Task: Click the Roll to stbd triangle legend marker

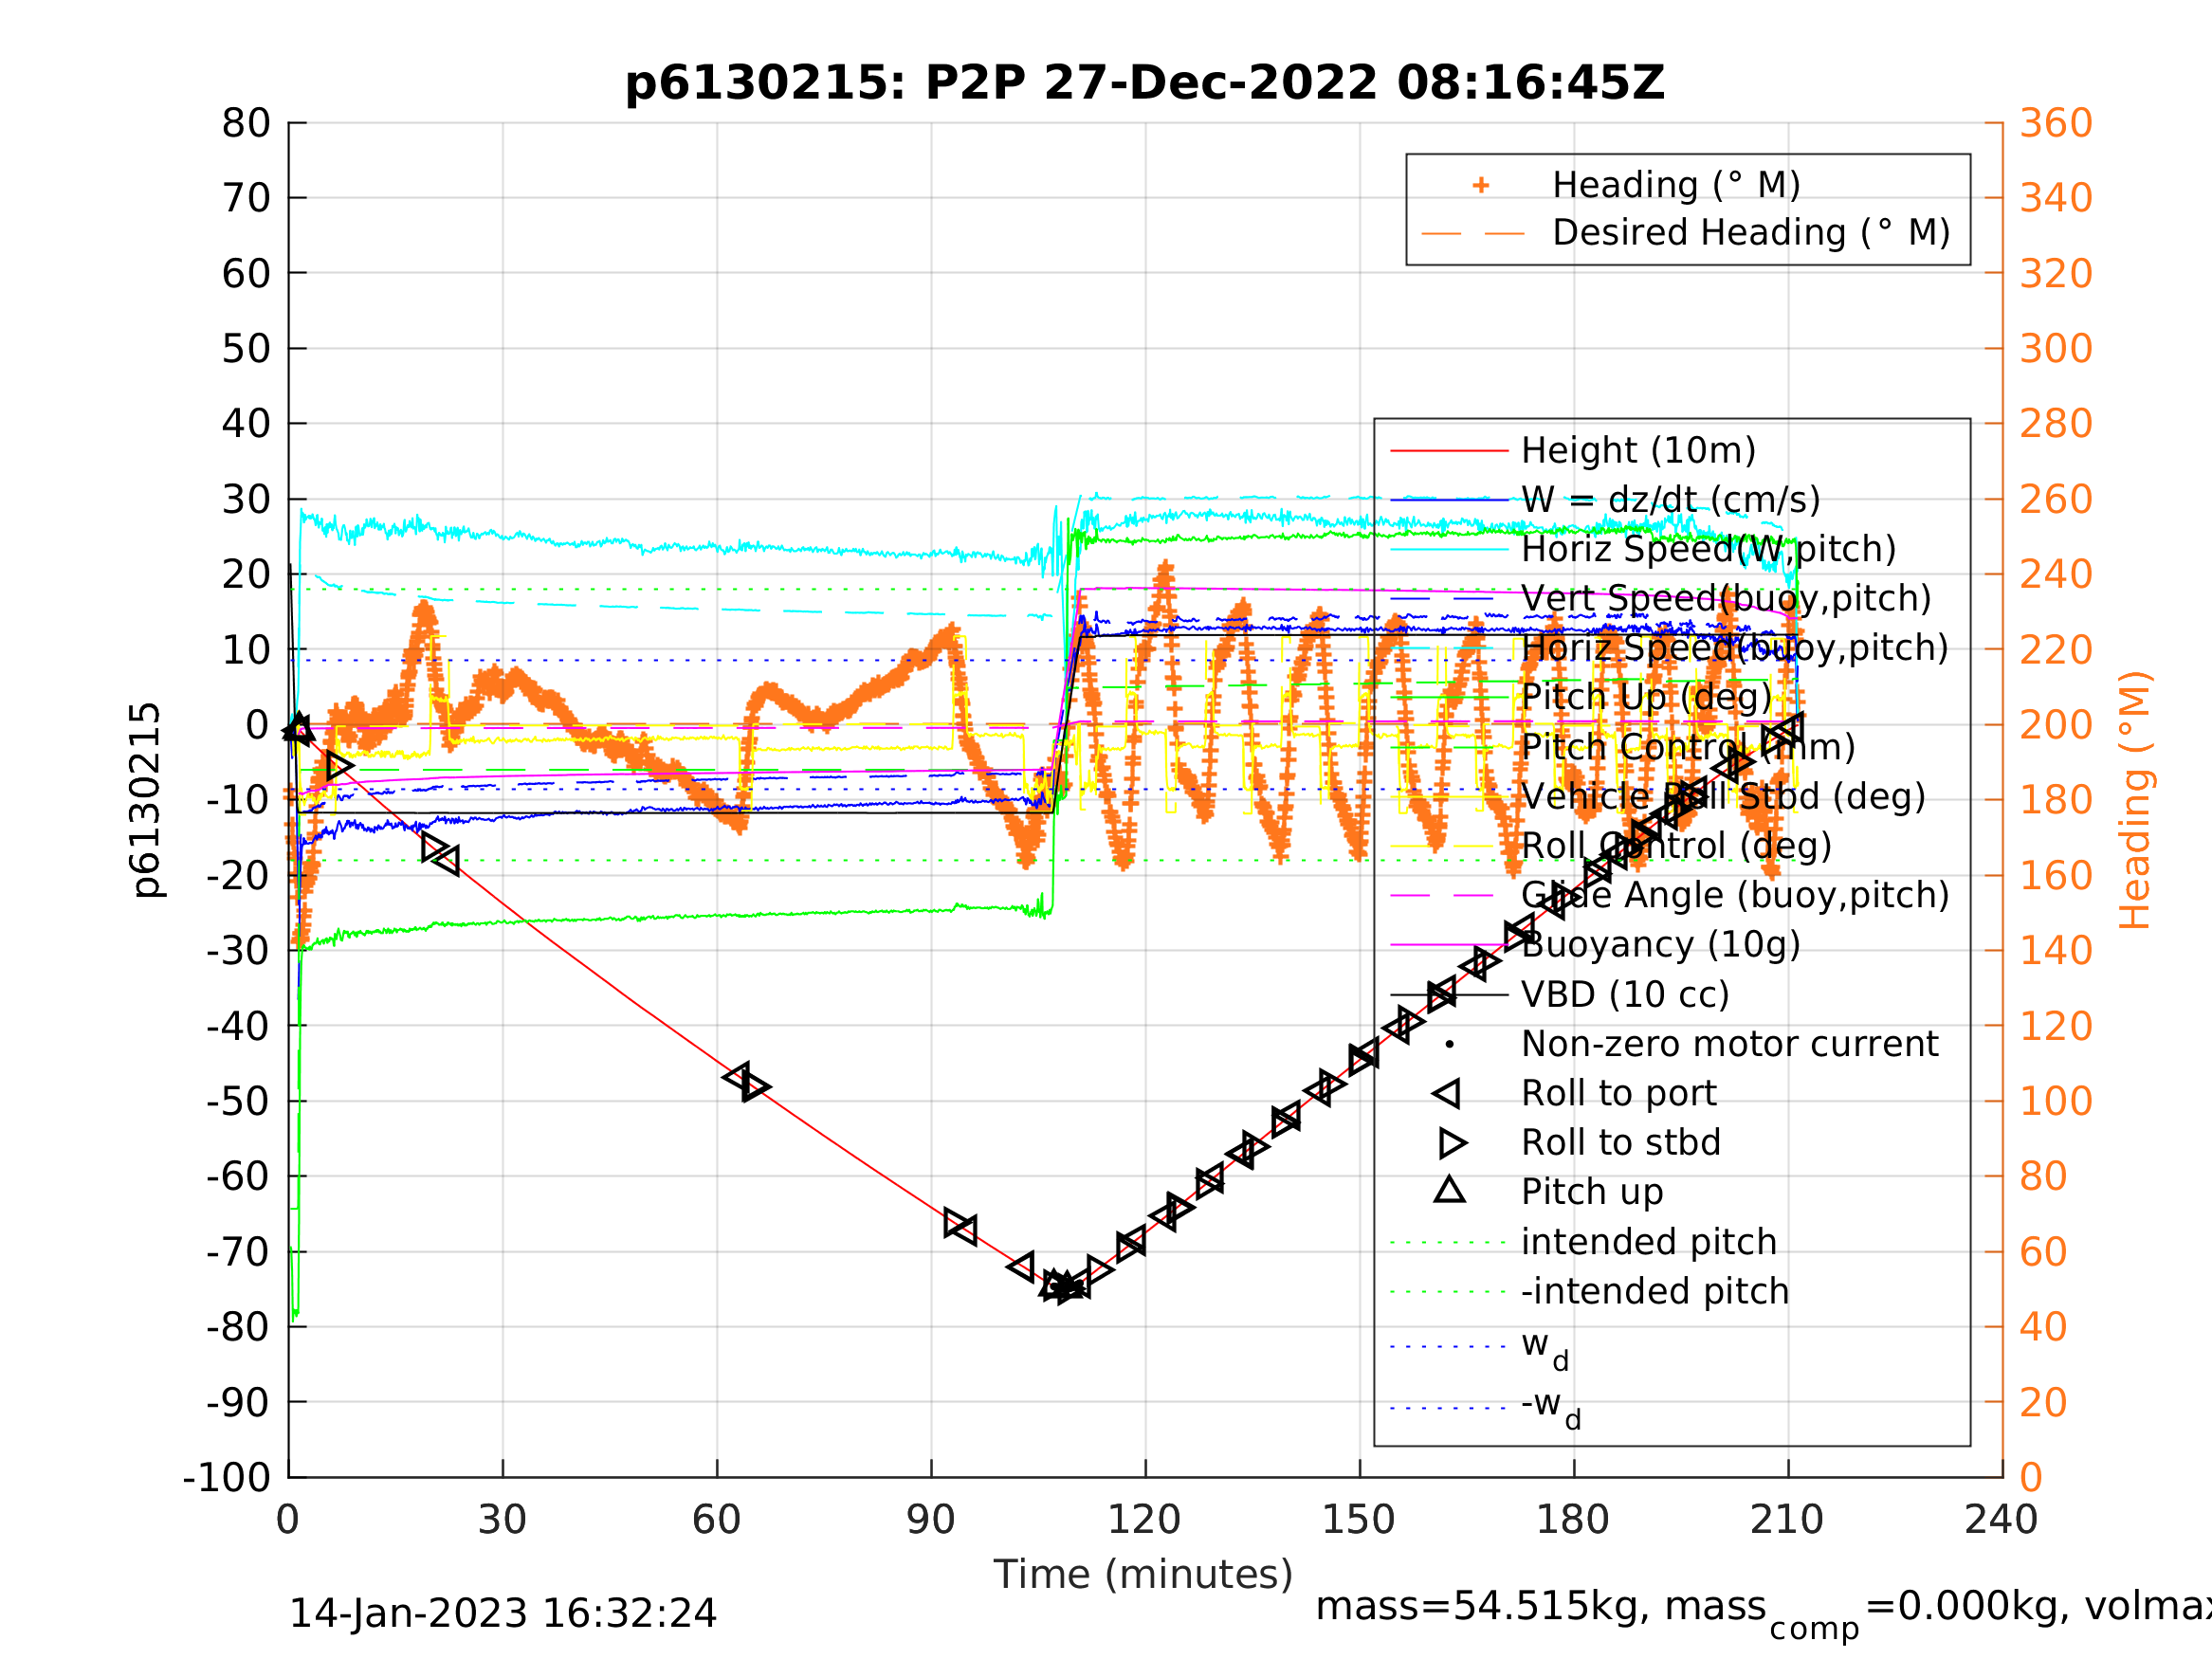Action: coord(1452,1143)
